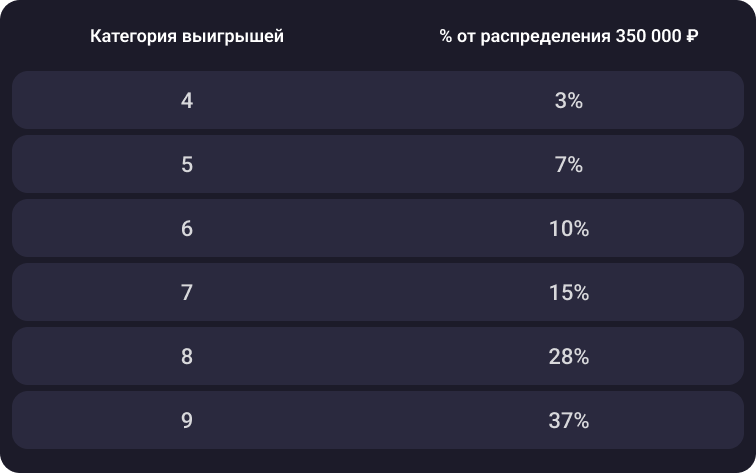Click the "350 000" amount in the header
Screen dimensions: 756x473
(650, 37)
